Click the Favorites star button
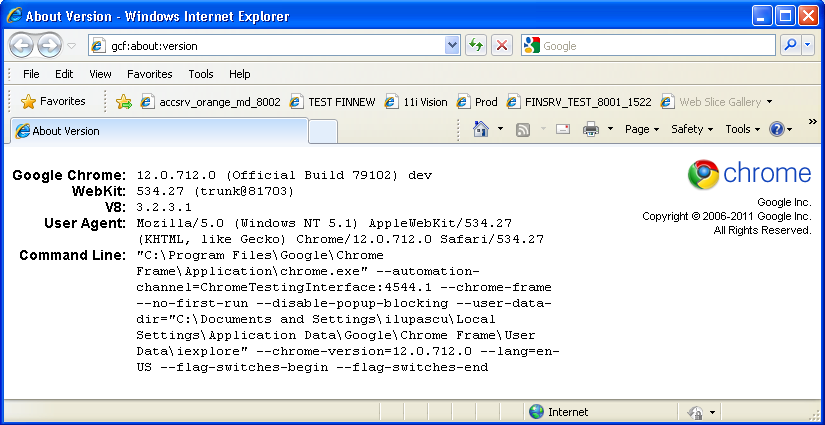The width and height of the screenshot is (825, 425). 54,101
